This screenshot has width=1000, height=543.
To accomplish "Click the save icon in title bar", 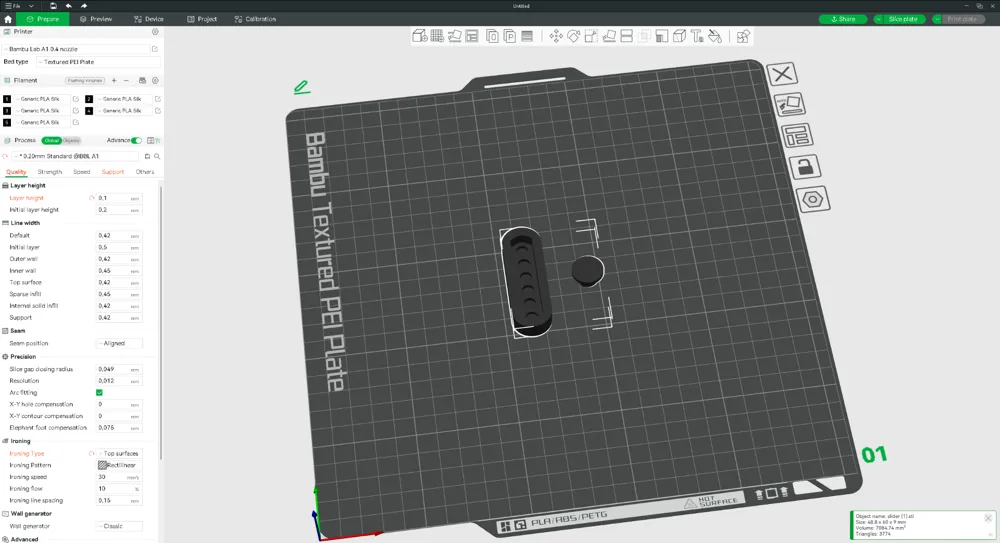I will tap(53, 6).
